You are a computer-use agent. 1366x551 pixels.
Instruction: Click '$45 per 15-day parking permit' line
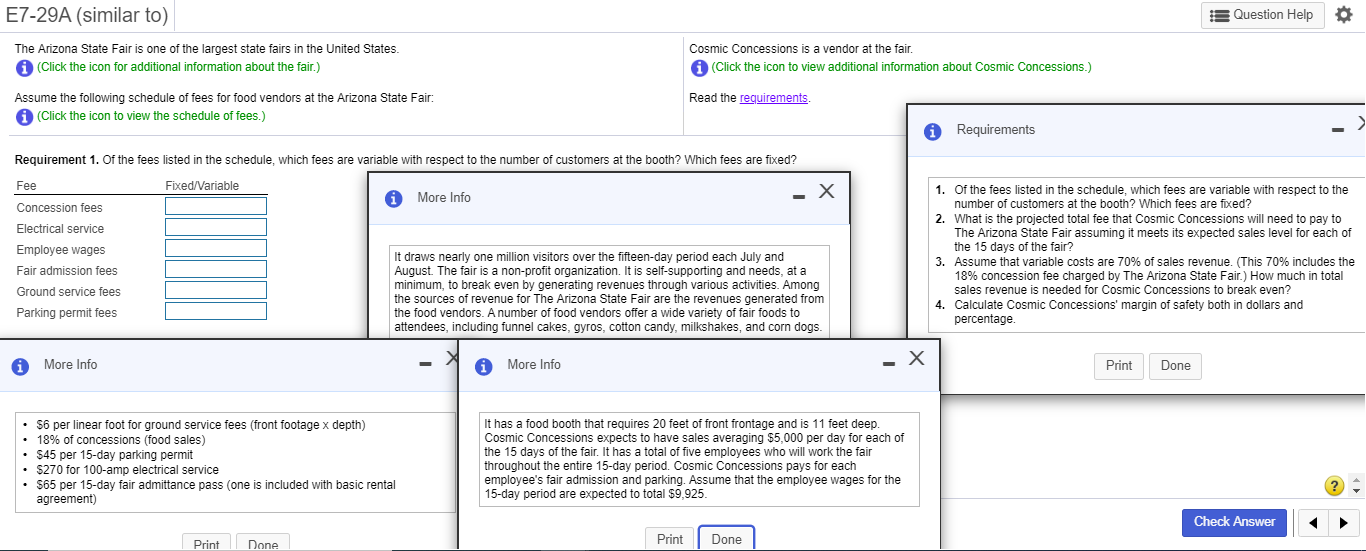coord(115,455)
